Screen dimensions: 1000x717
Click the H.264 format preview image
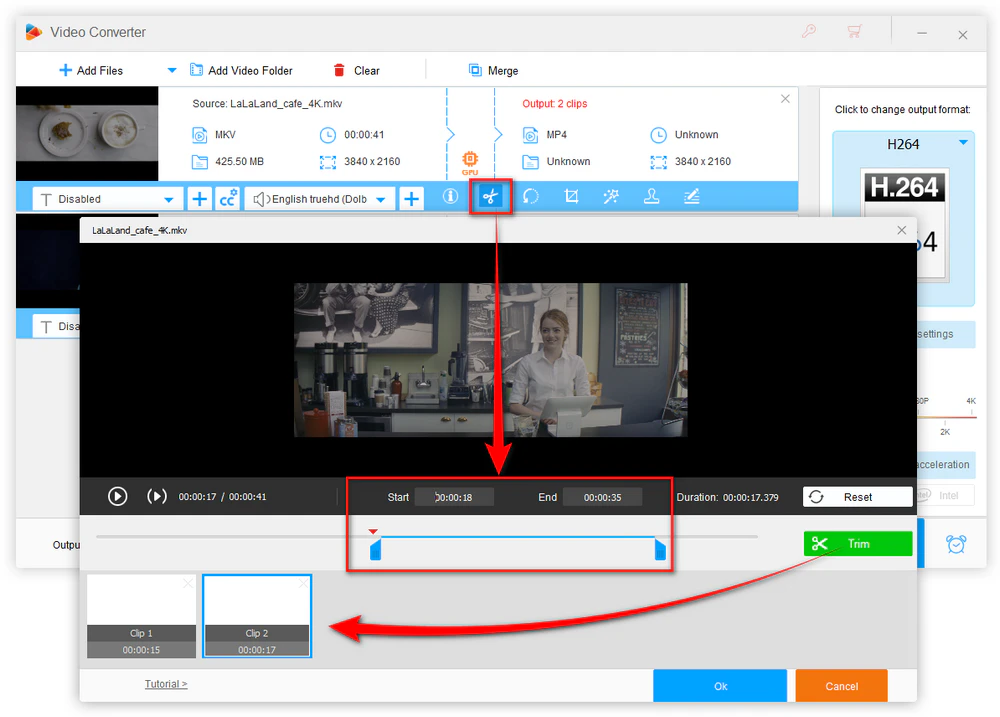904,225
